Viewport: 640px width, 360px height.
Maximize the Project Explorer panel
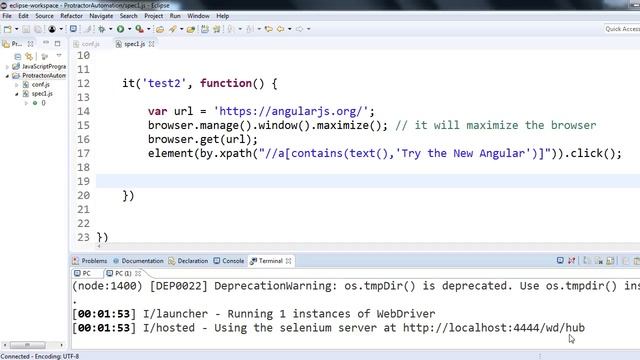click(58, 43)
